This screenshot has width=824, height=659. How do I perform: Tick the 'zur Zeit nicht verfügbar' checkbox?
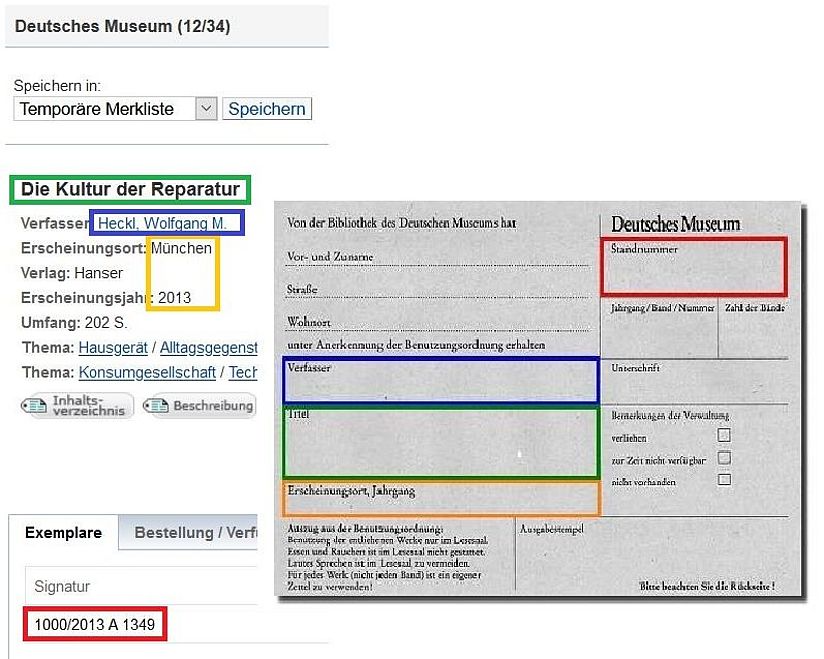(x=724, y=458)
